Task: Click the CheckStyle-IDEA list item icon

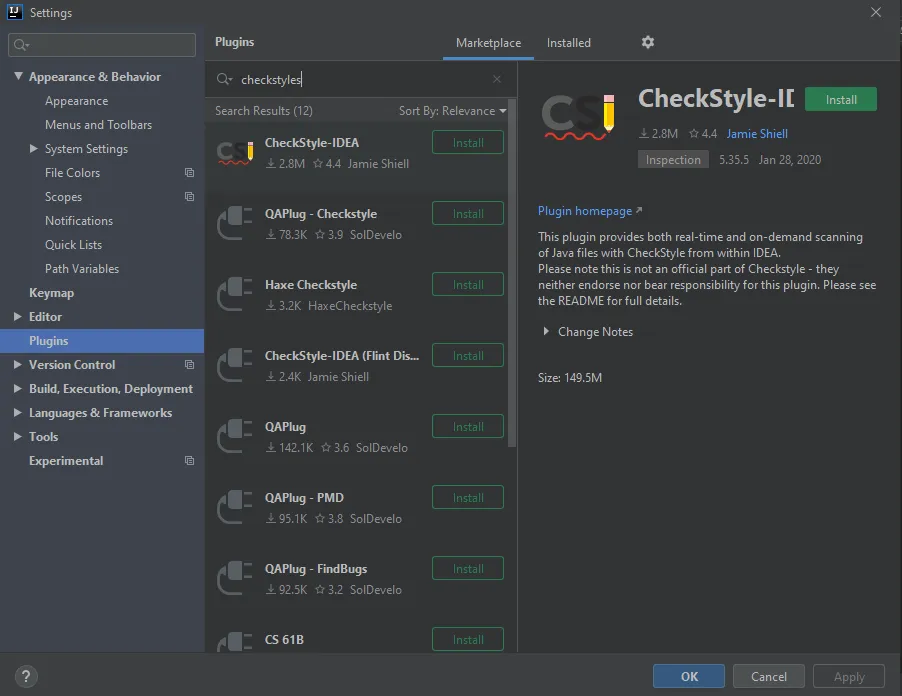Action: point(235,153)
